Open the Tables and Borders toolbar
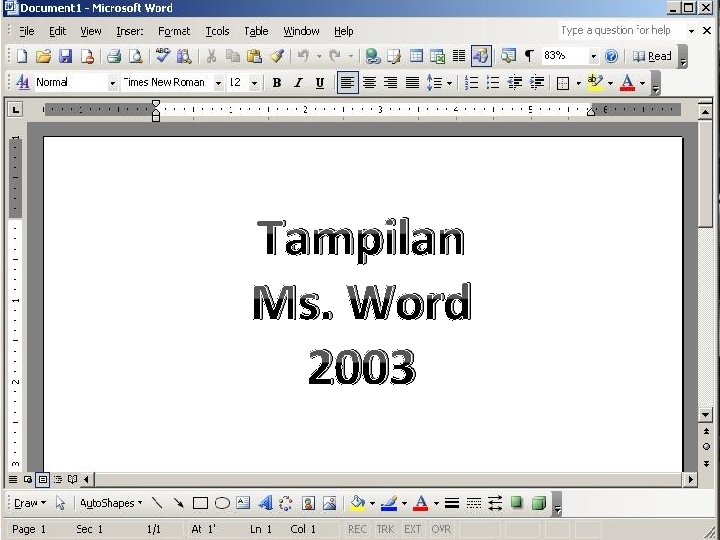Screen dimensions: 720x540 point(394,56)
